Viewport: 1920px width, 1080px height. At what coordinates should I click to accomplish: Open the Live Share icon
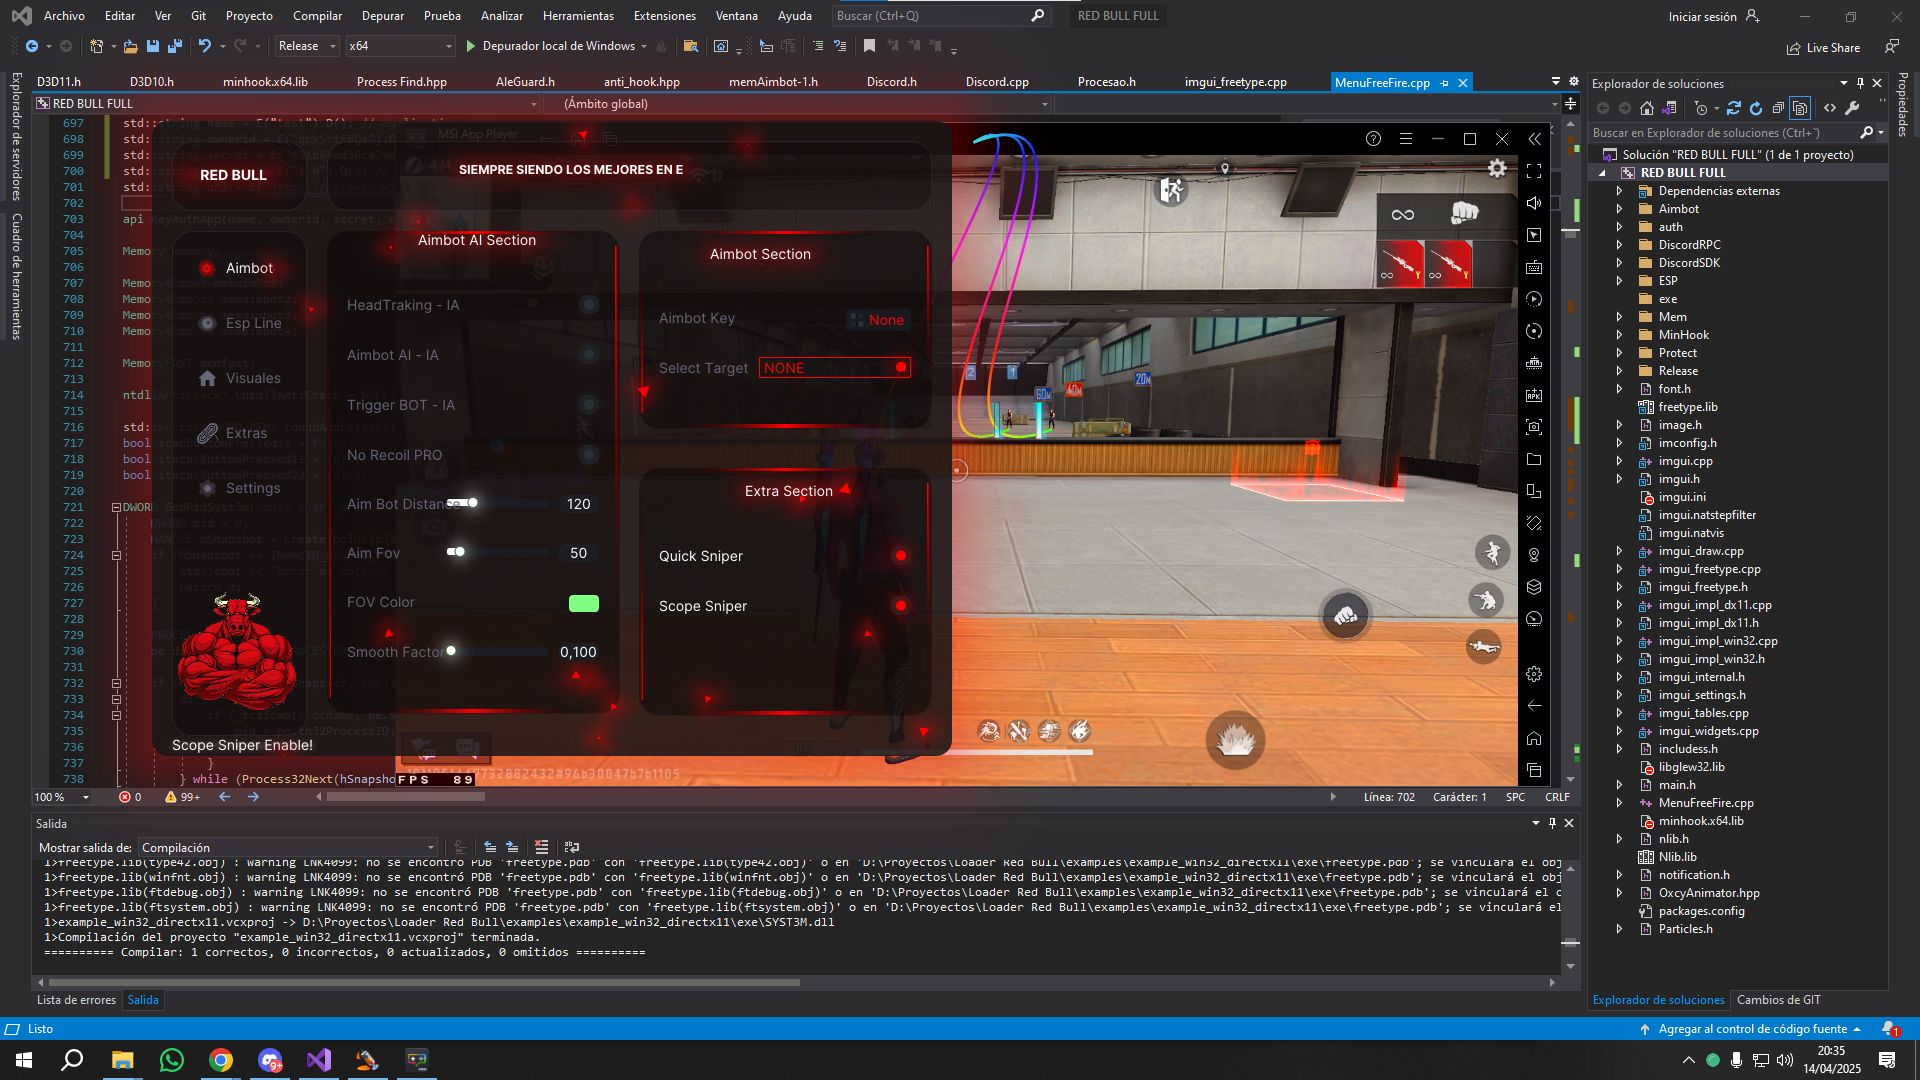[1823, 48]
